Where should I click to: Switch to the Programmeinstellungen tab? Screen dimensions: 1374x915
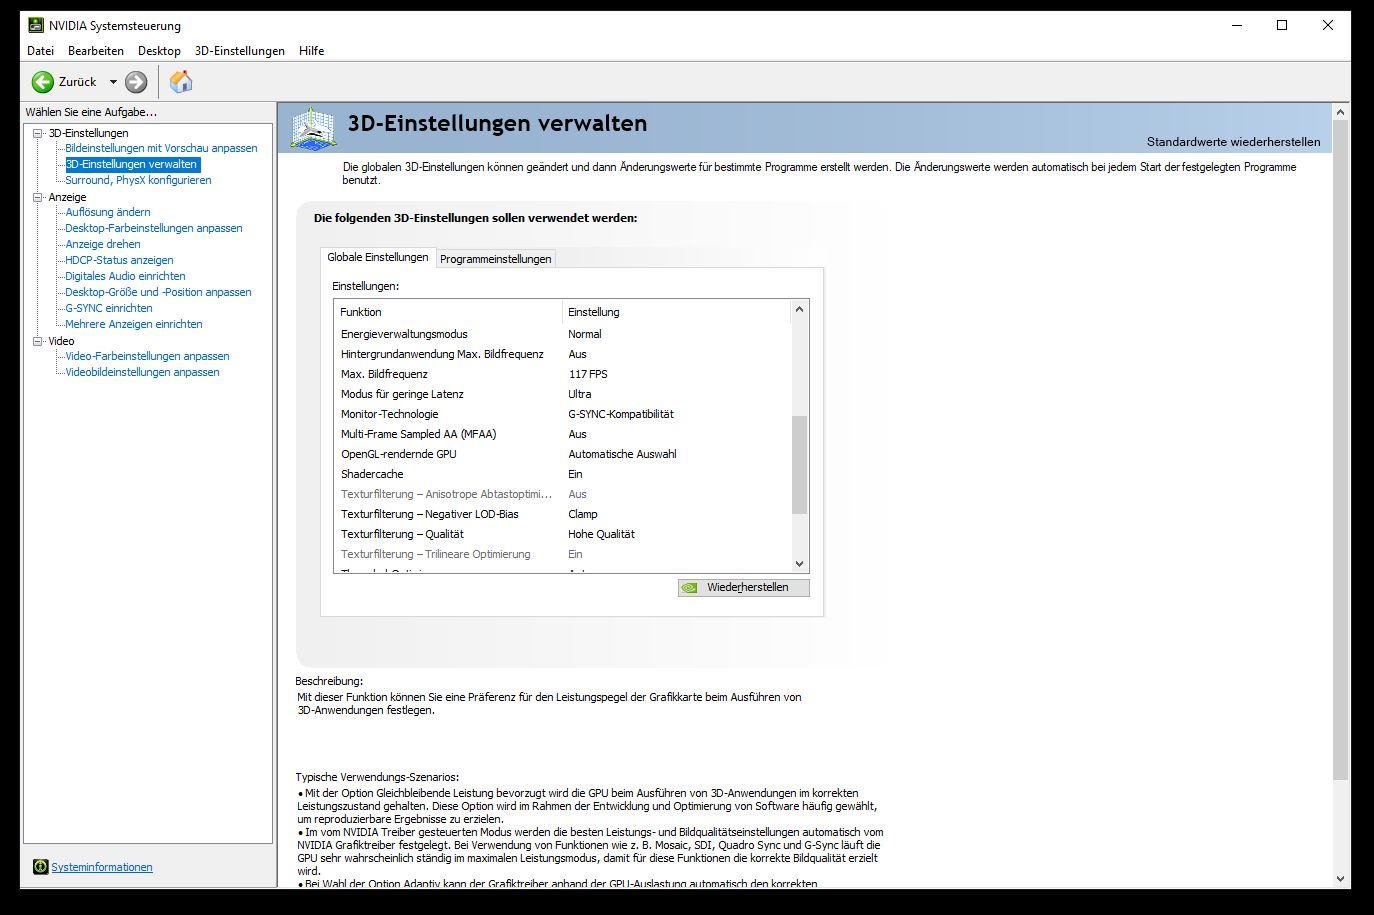(x=496, y=259)
